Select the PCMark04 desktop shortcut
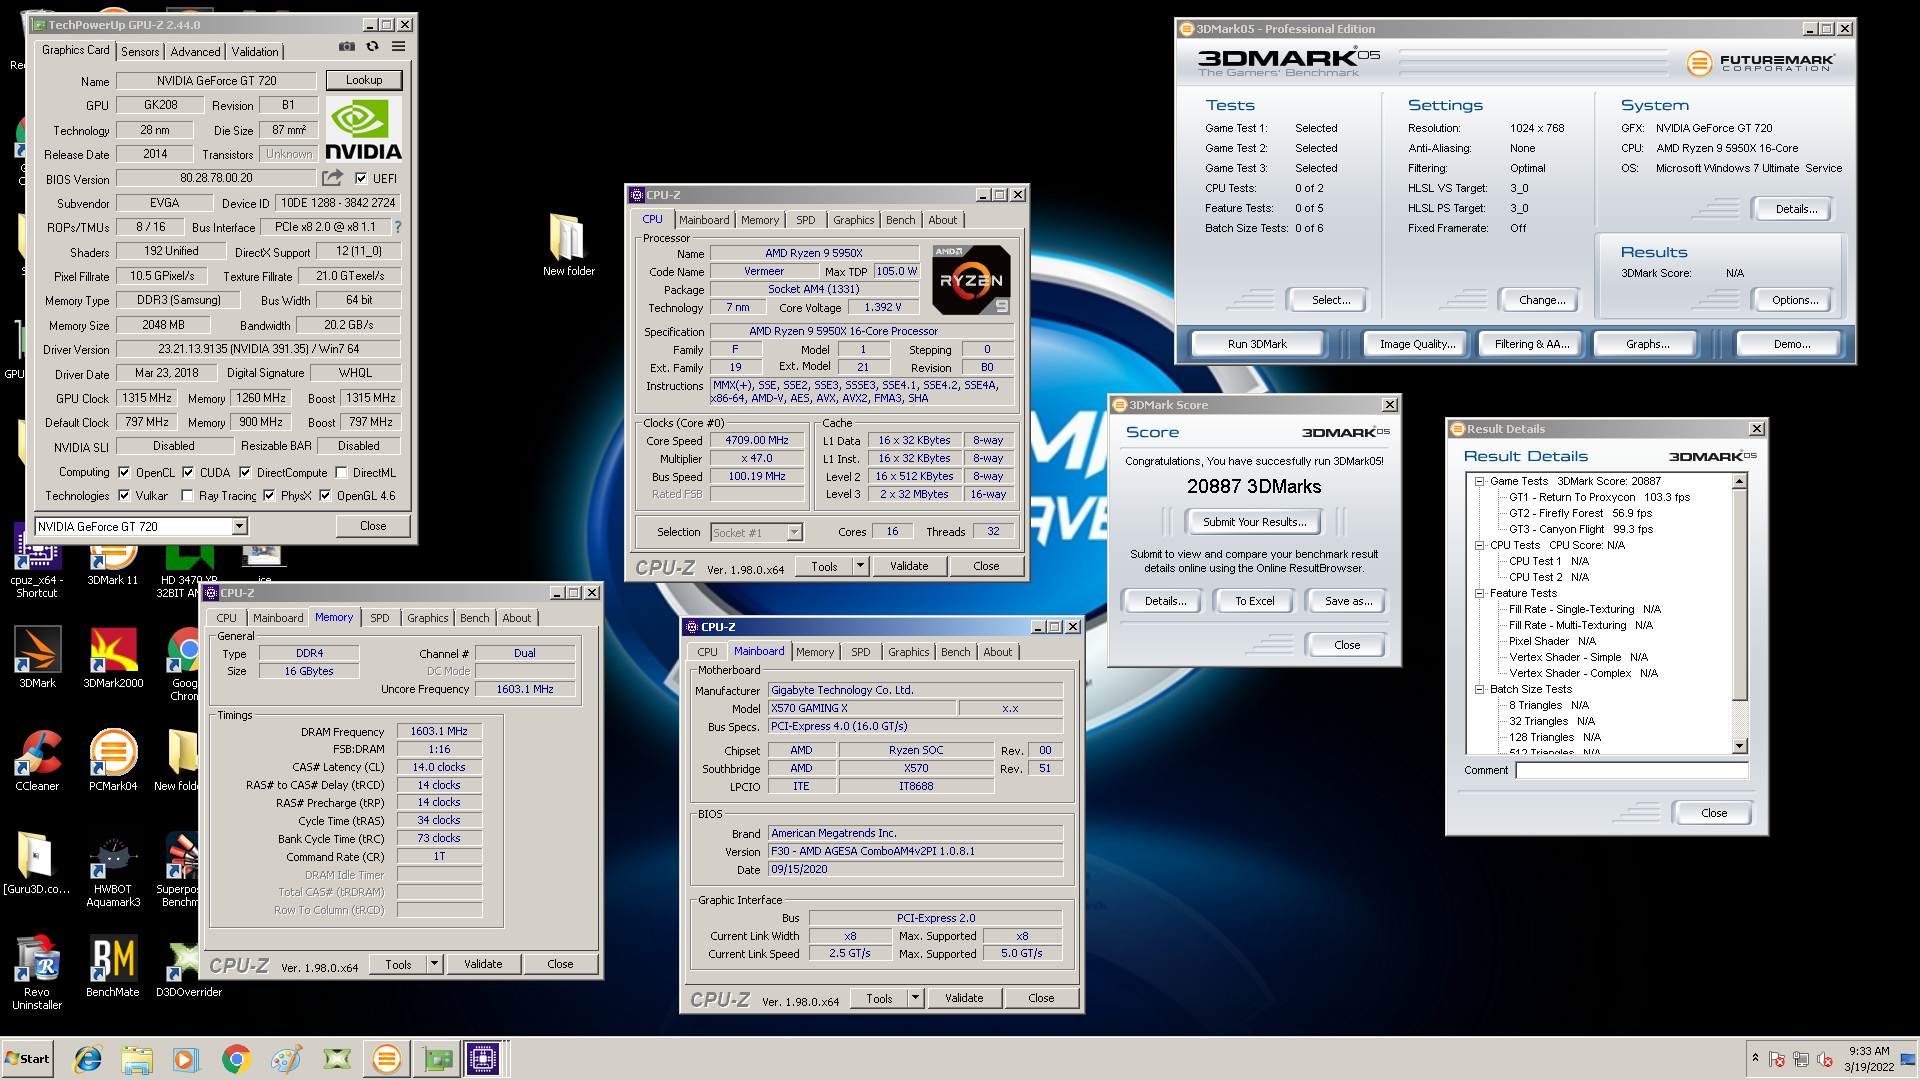Screen dimensions: 1920x1080 pyautogui.click(x=113, y=761)
